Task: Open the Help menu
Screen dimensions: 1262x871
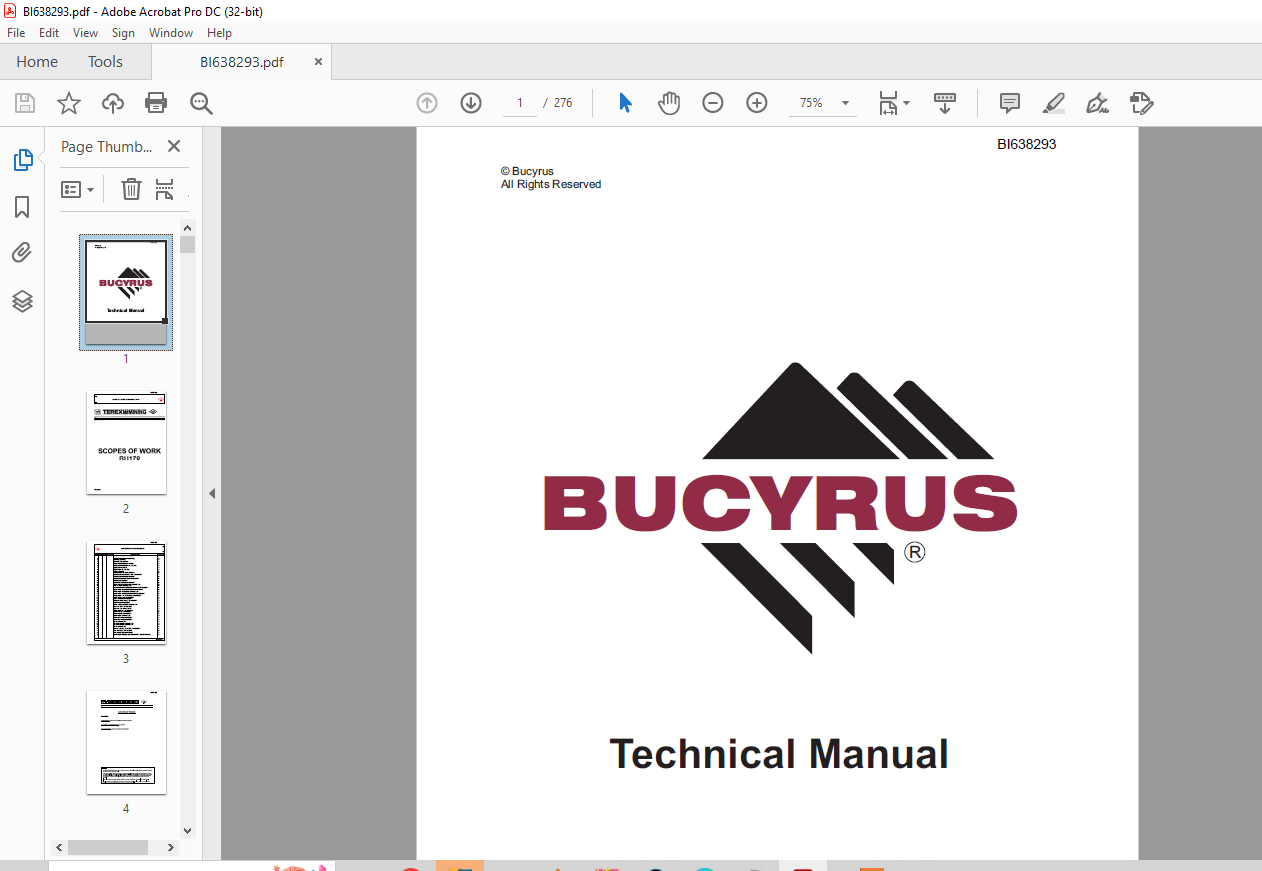Action: 219,33
